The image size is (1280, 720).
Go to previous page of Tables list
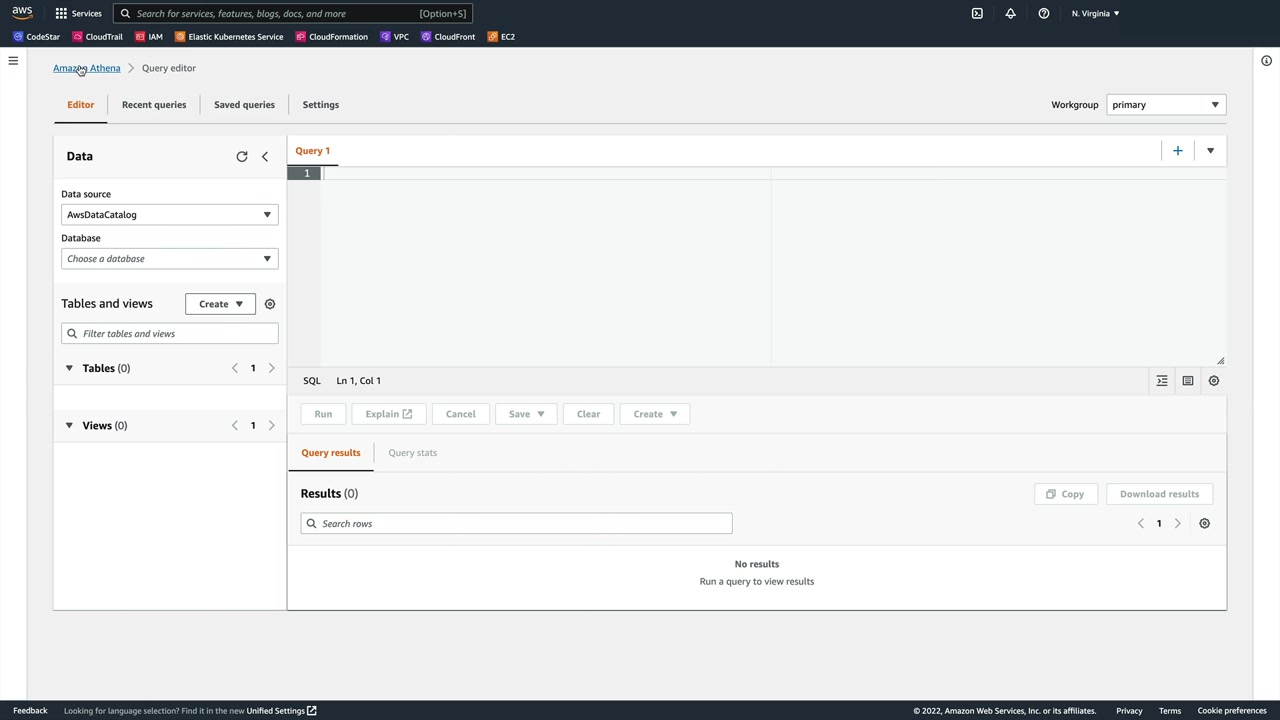pyautogui.click(x=235, y=368)
